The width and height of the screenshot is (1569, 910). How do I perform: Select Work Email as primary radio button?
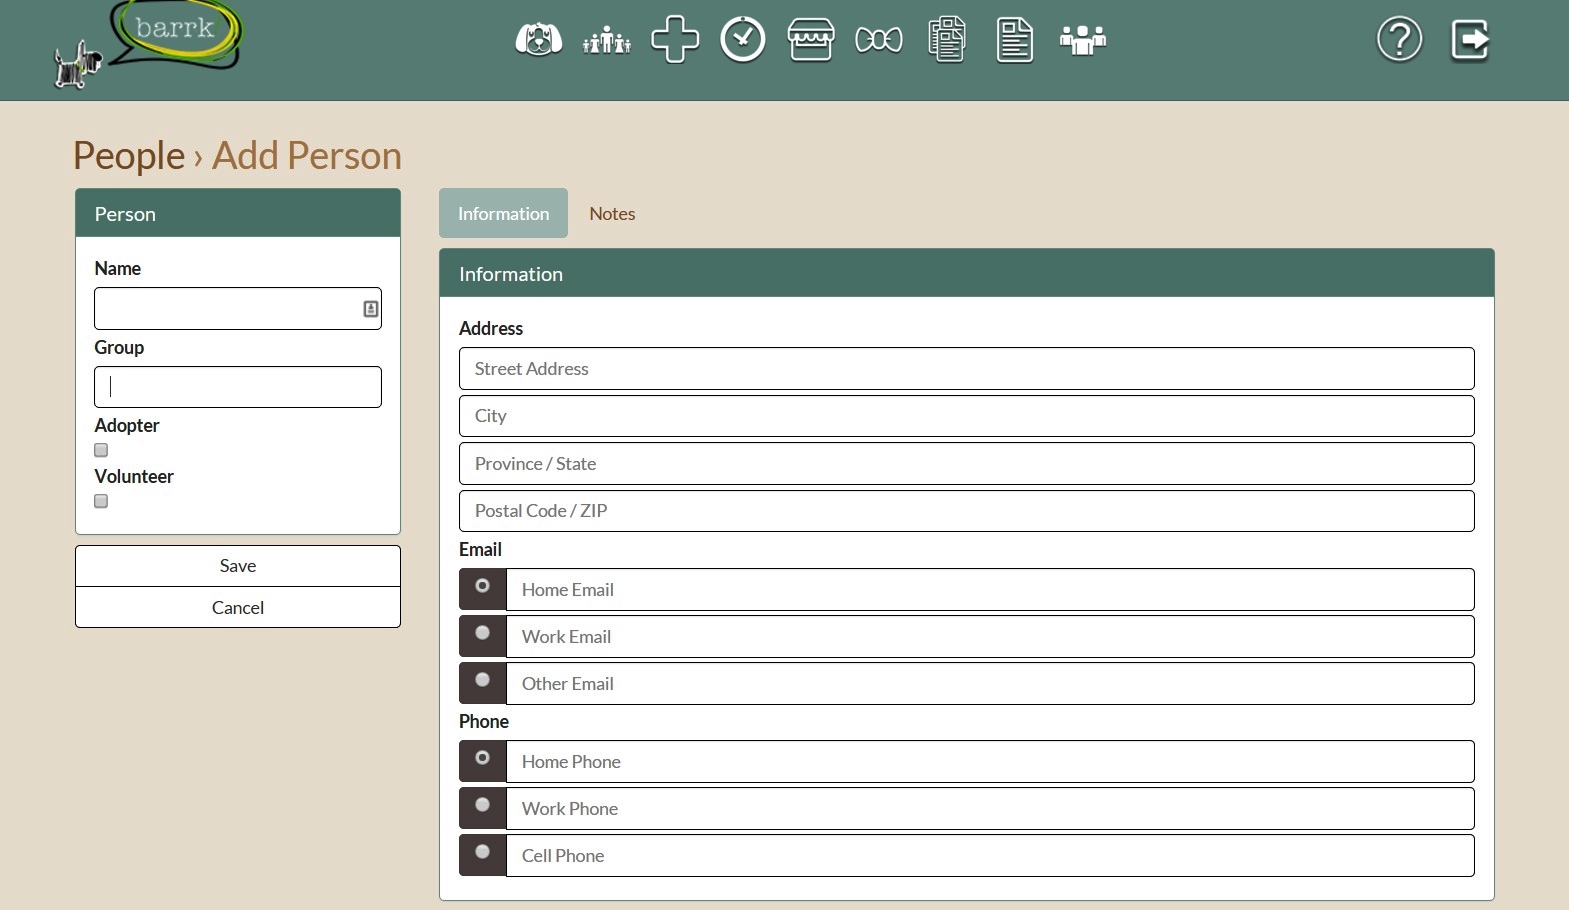tap(483, 633)
